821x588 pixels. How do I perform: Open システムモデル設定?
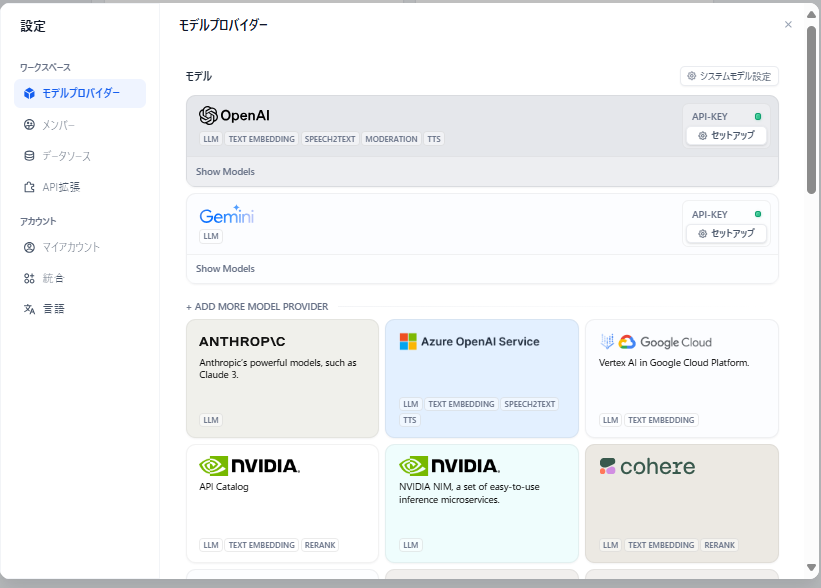pyautogui.click(x=729, y=76)
